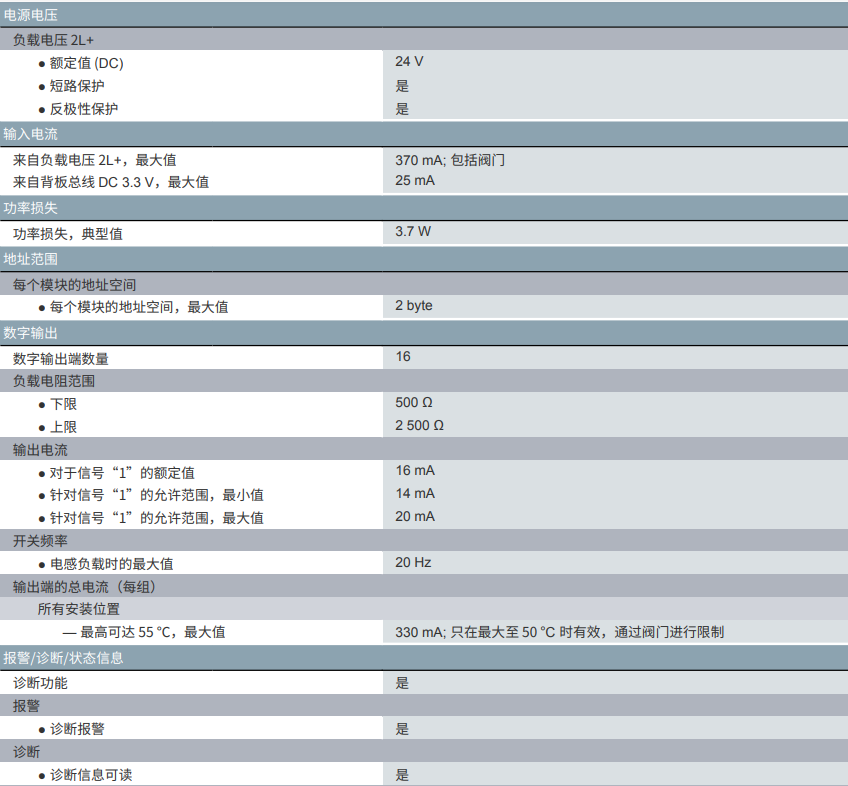Click 来自负载电压 2L+，最大值 label
Screen dimensions: 848x786
(x=95, y=160)
